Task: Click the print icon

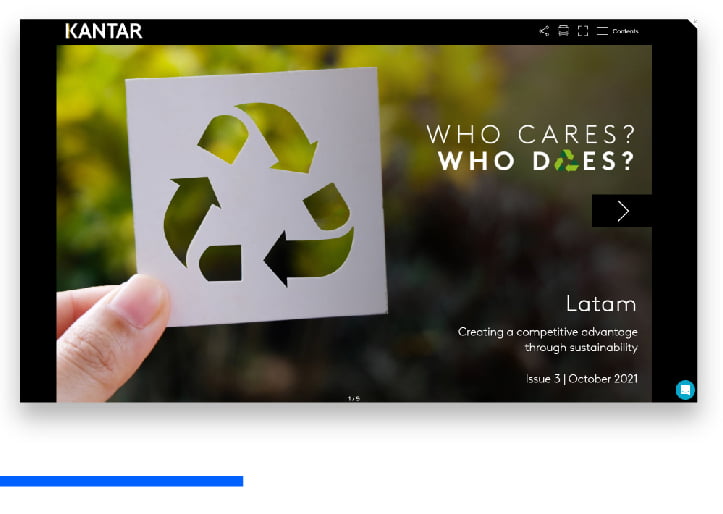Action: (563, 31)
